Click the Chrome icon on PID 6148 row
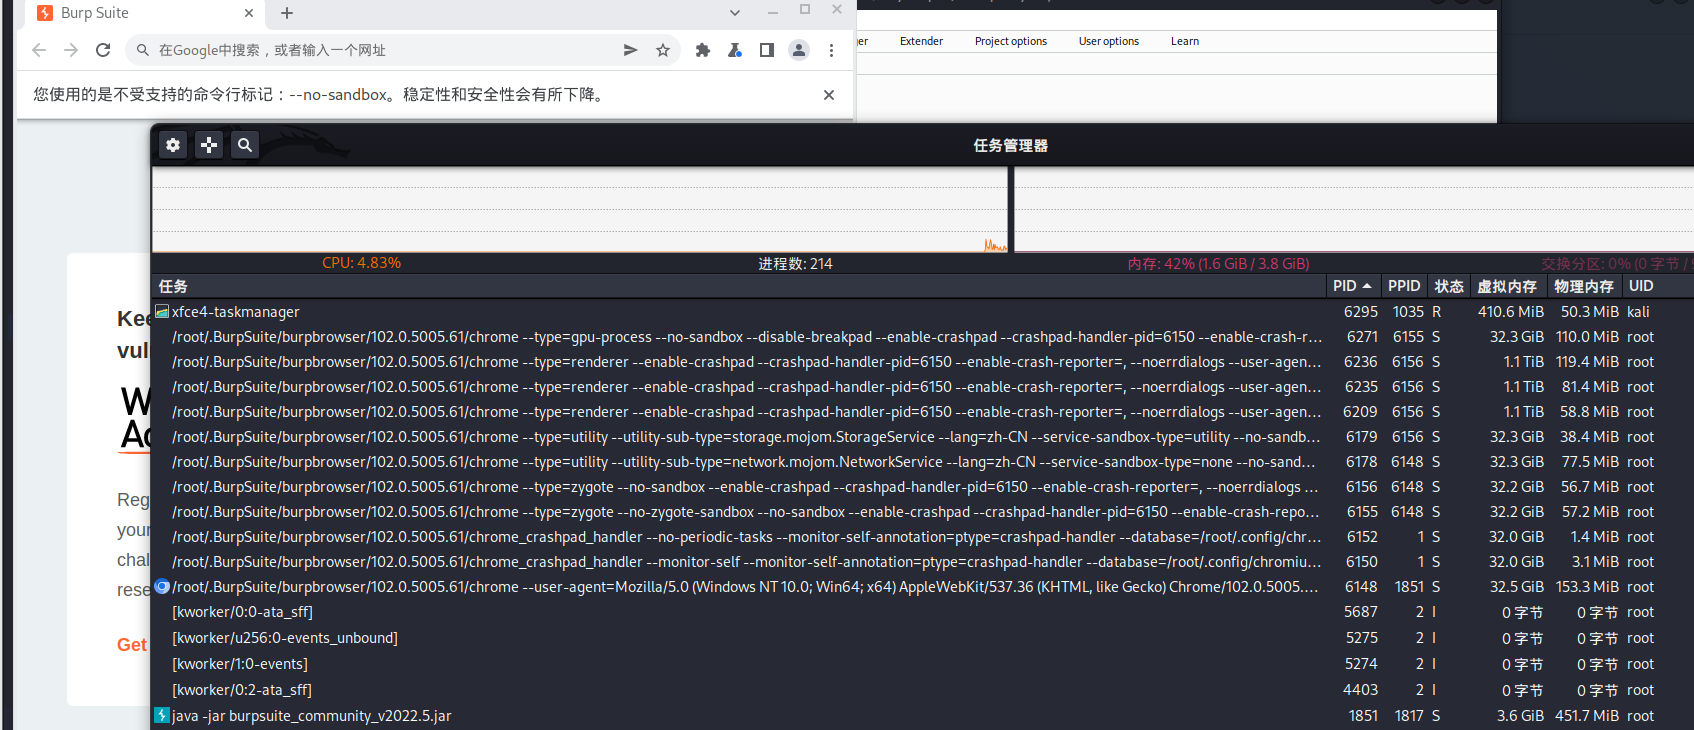The image size is (1694, 730). [162, 587]
